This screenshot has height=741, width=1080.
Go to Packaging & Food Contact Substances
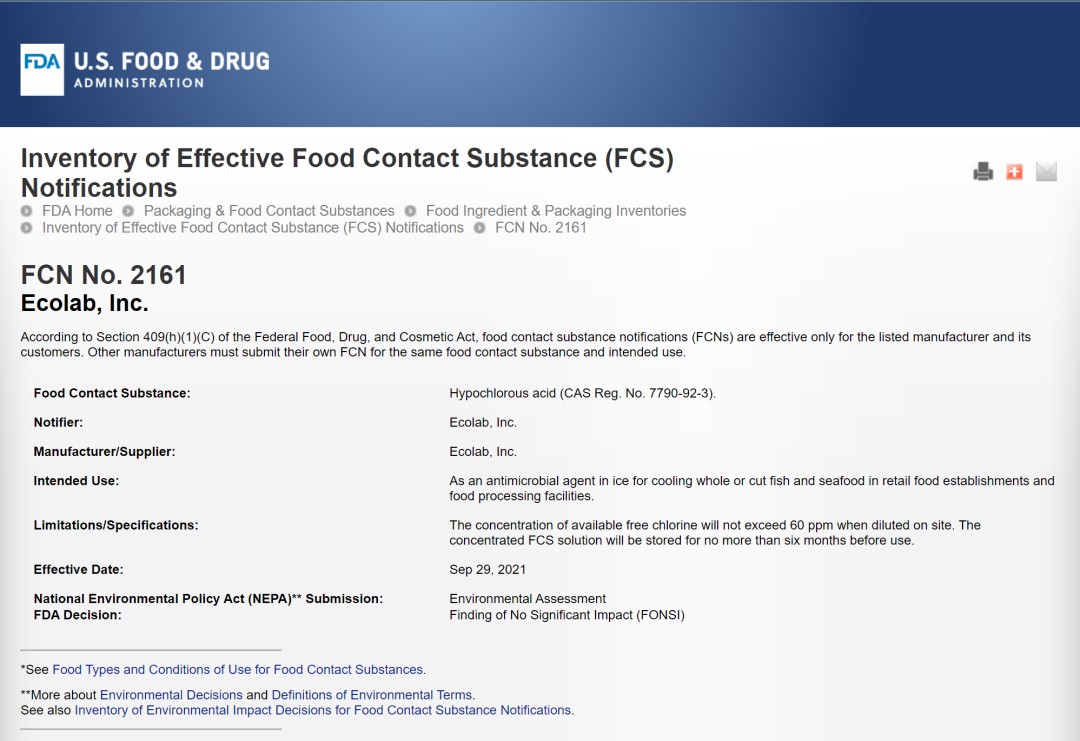pos(269,211)
